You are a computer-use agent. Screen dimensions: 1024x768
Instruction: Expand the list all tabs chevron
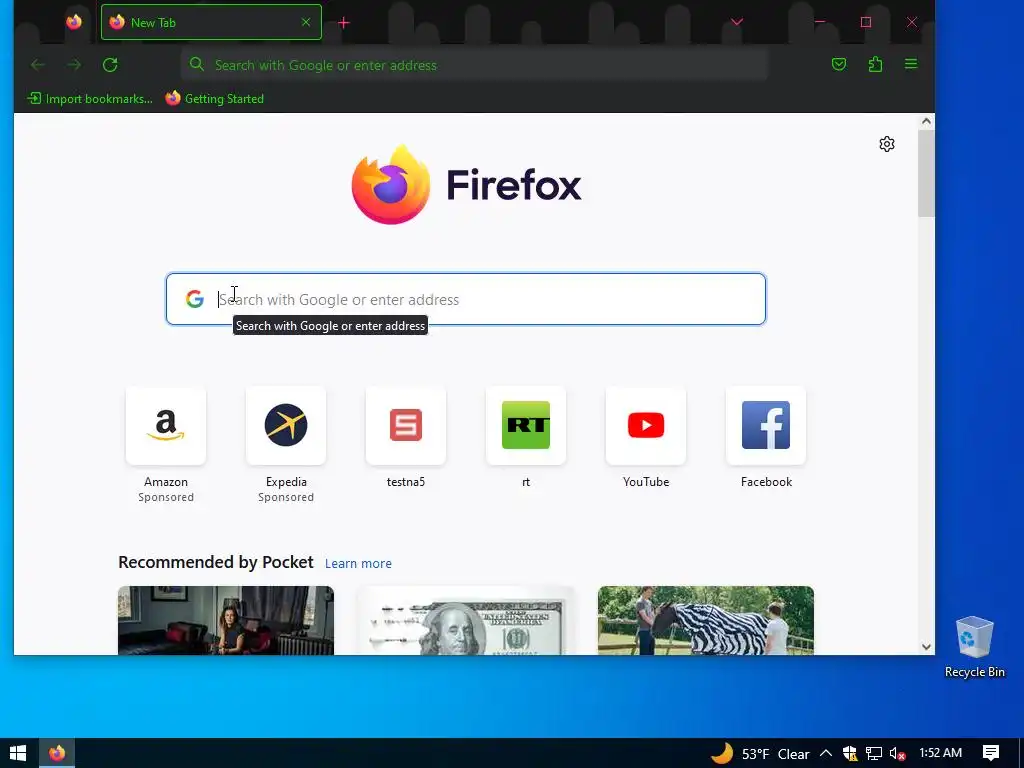737,22
